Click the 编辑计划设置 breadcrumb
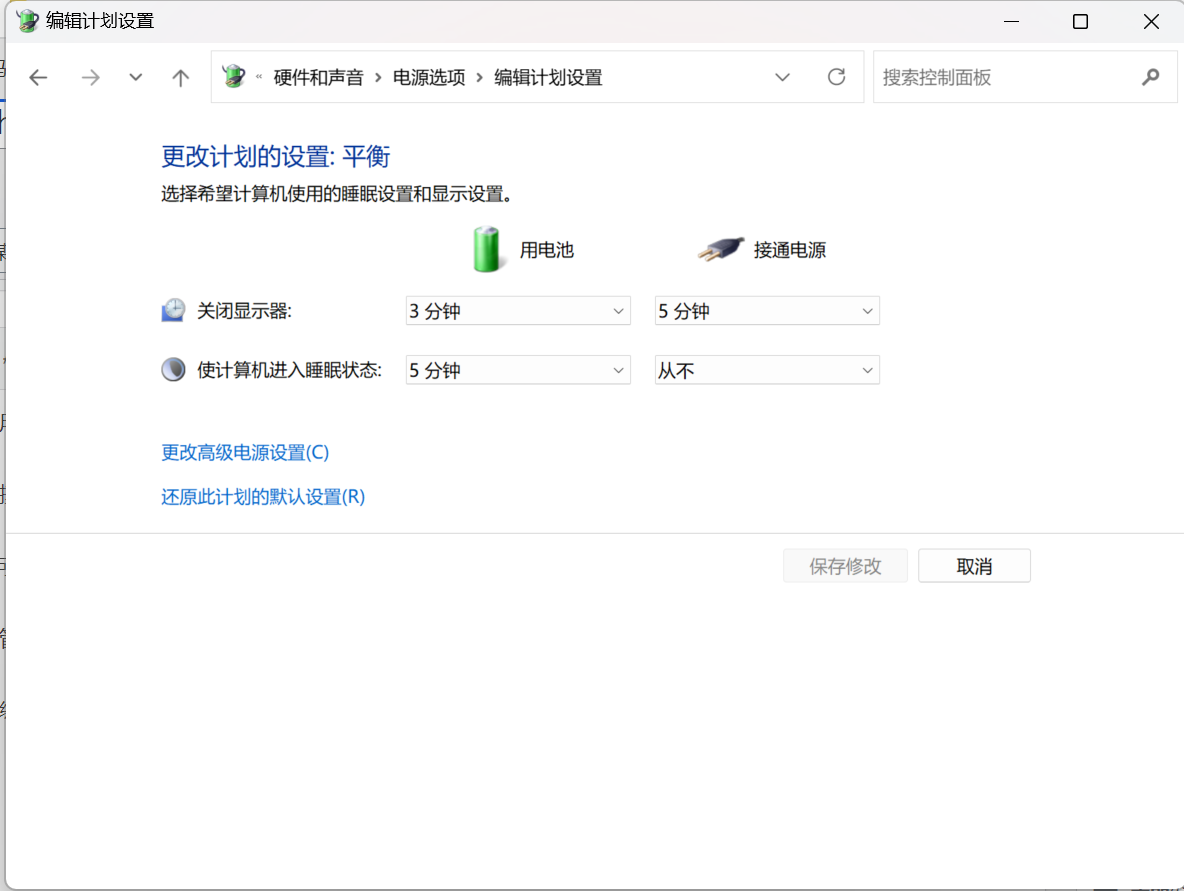 [548, 77]
